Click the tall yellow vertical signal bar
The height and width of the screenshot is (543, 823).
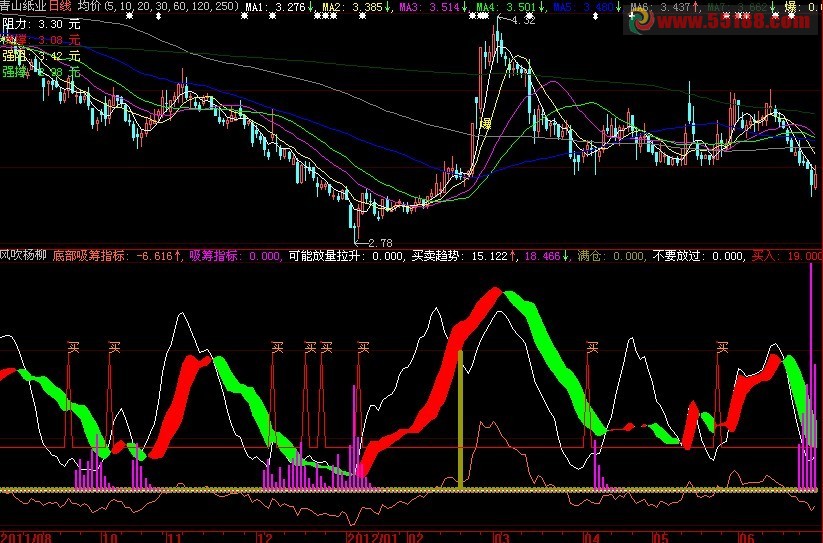460,420
